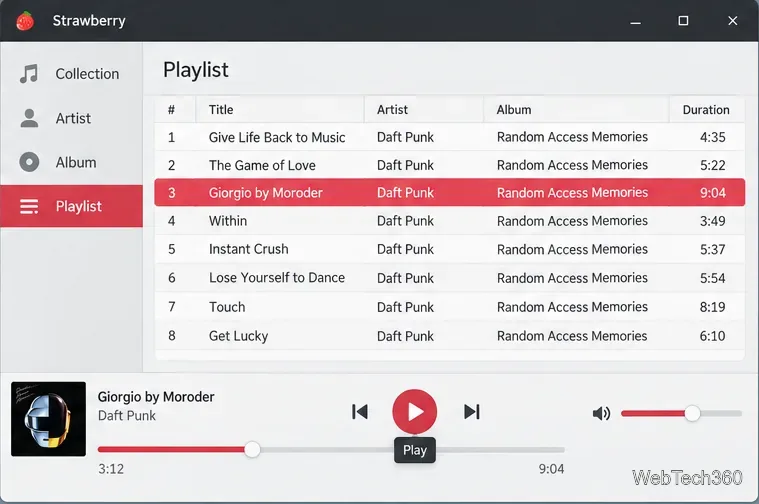Screen dimensions: 759x504
Task: Click the total time 9:04 under seek bar
Action: pos(551,469)
